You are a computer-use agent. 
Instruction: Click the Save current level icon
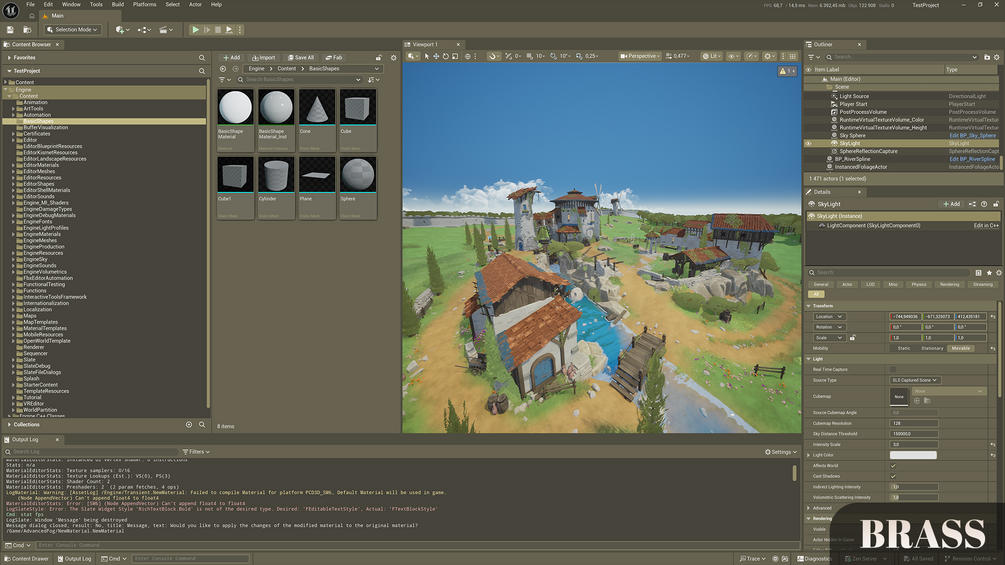[10, 29]
